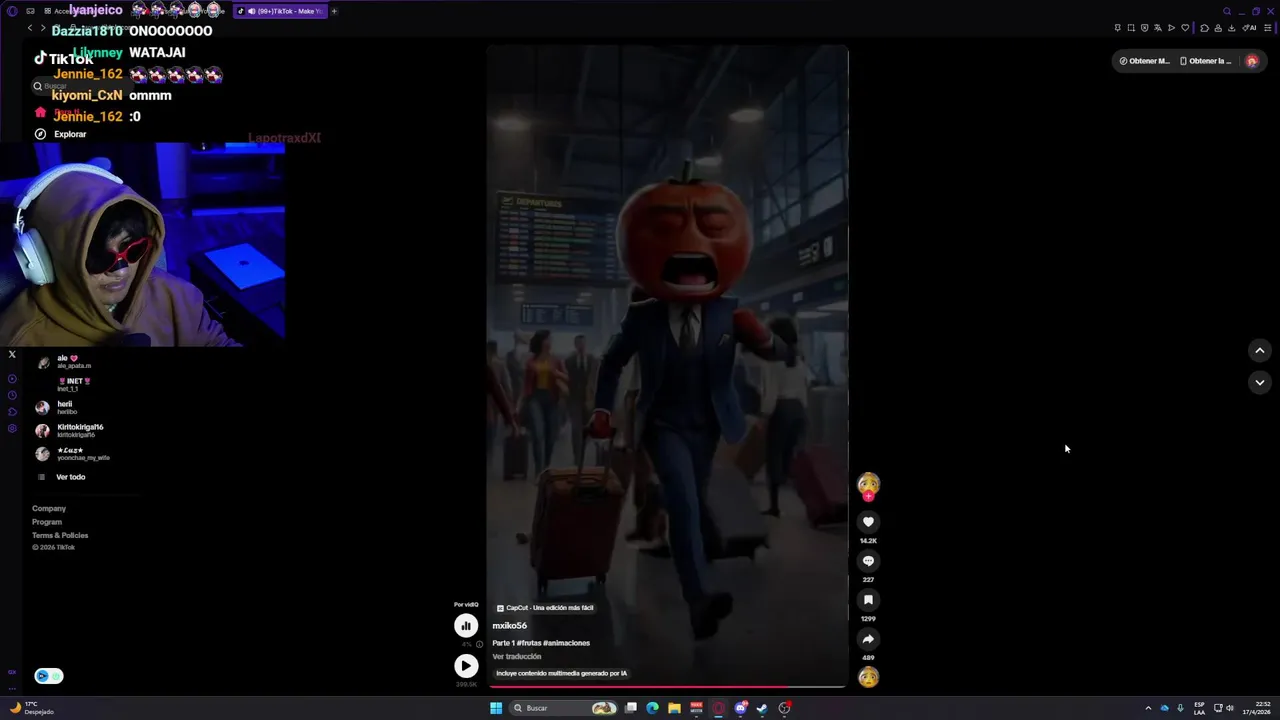Open the comments bubble showing 227
1280x720 pixels.
868,561
